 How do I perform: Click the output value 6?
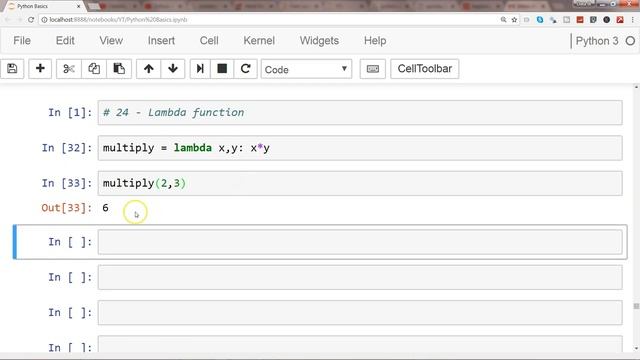[105, 208]
